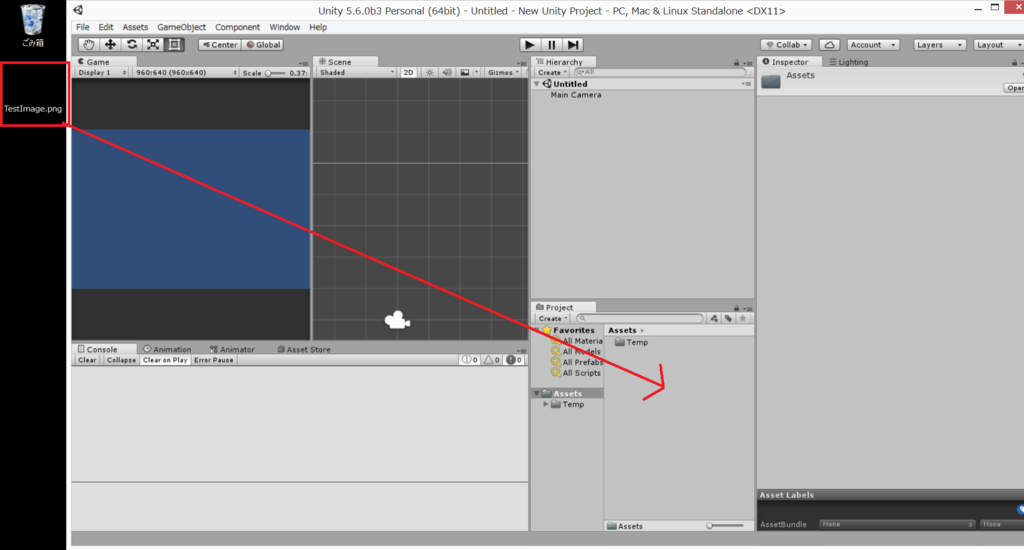Image resolution: width=1024 pixels, height=550 pixels.
Task: Open the Component menu
Action: [238, 27]
